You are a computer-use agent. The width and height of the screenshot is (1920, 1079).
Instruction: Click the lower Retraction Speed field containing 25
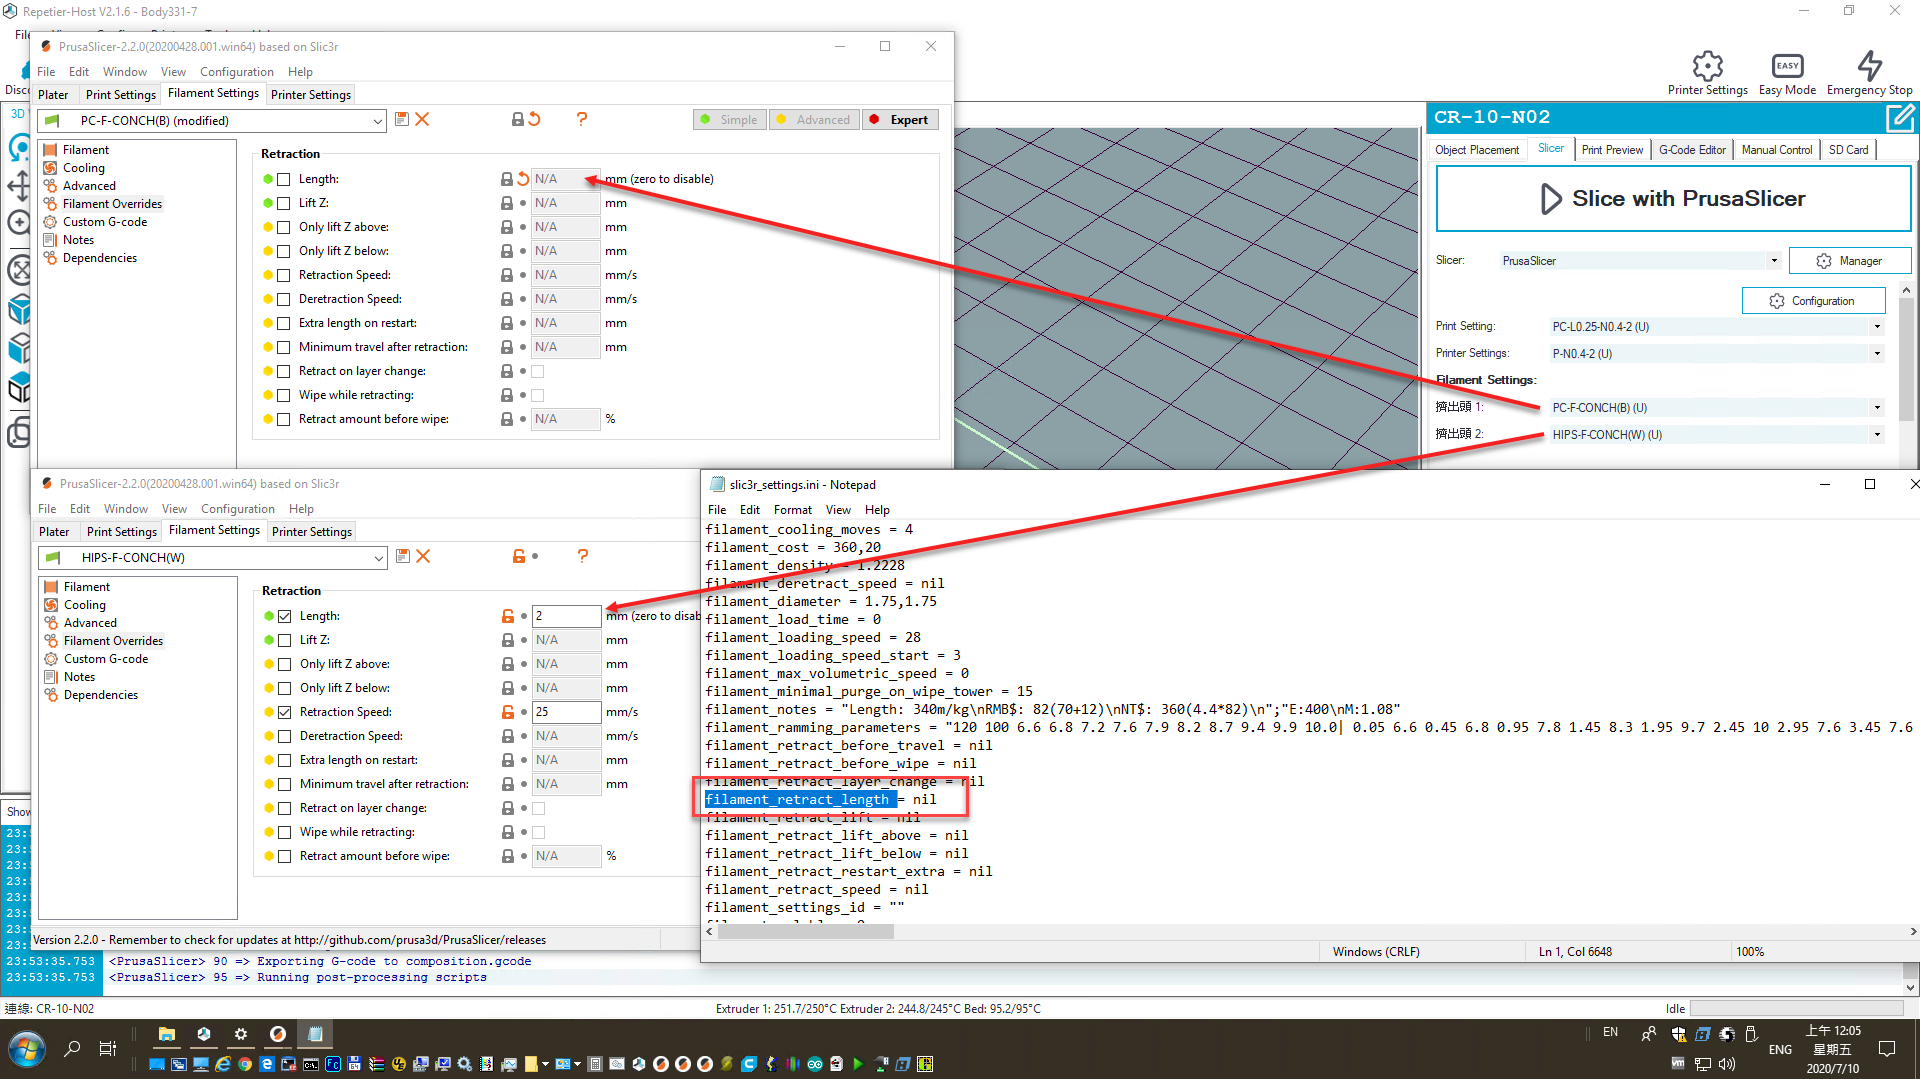pos(566,712)
